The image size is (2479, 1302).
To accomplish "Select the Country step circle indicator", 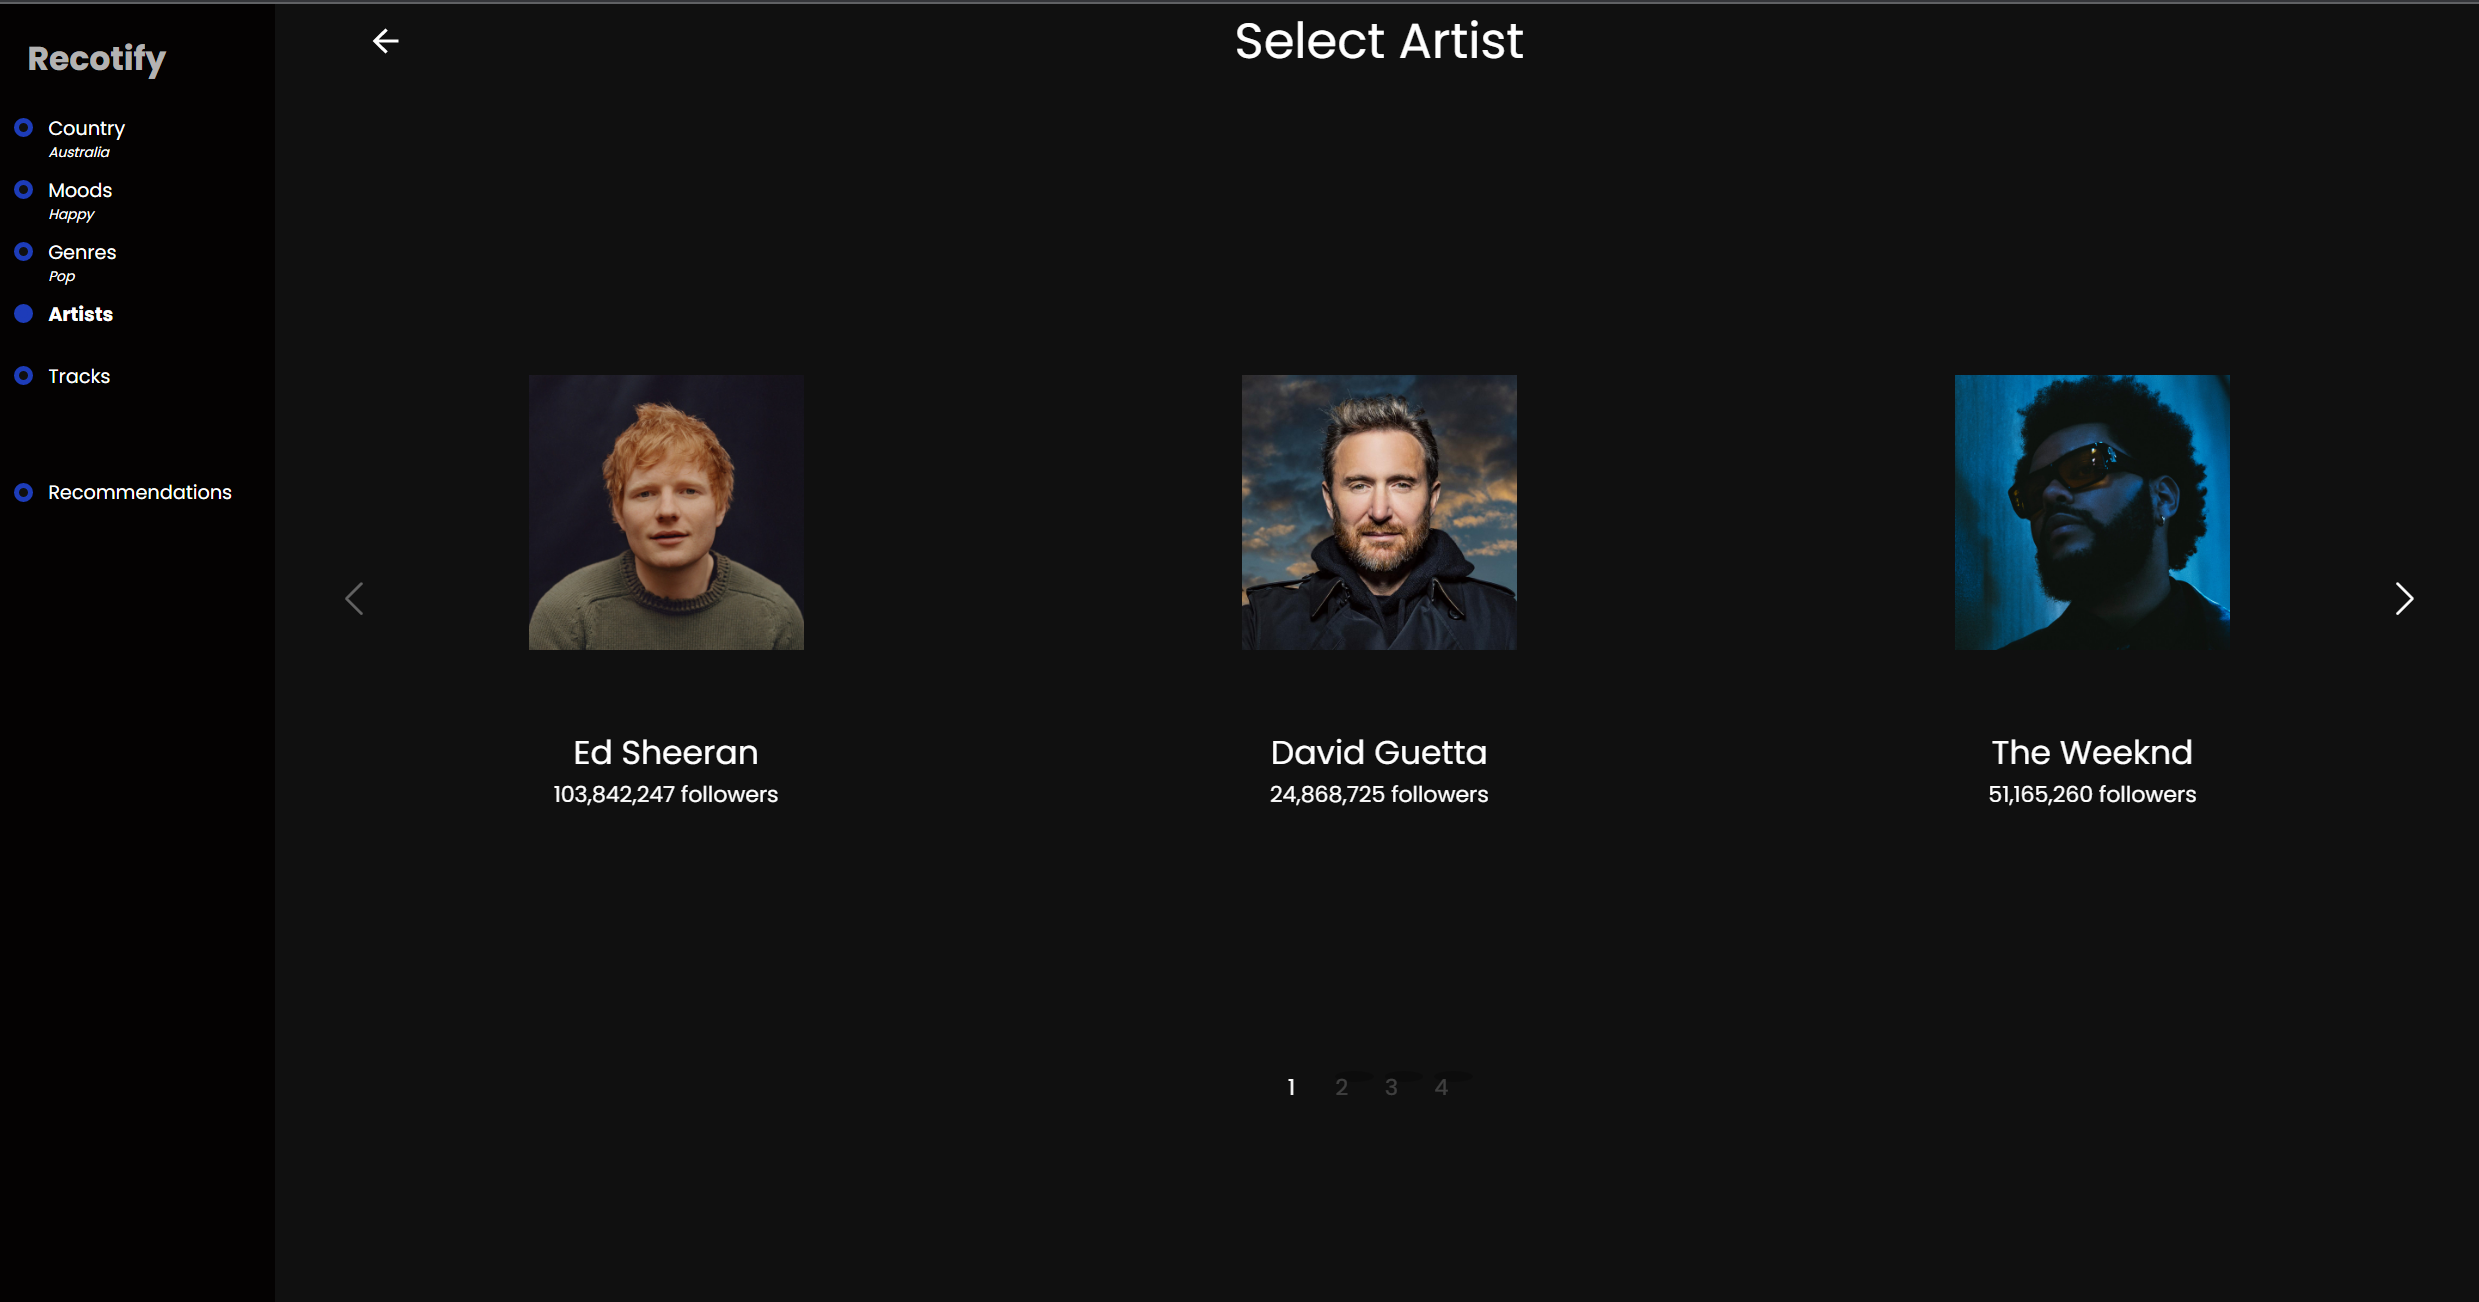I will 23,128.
